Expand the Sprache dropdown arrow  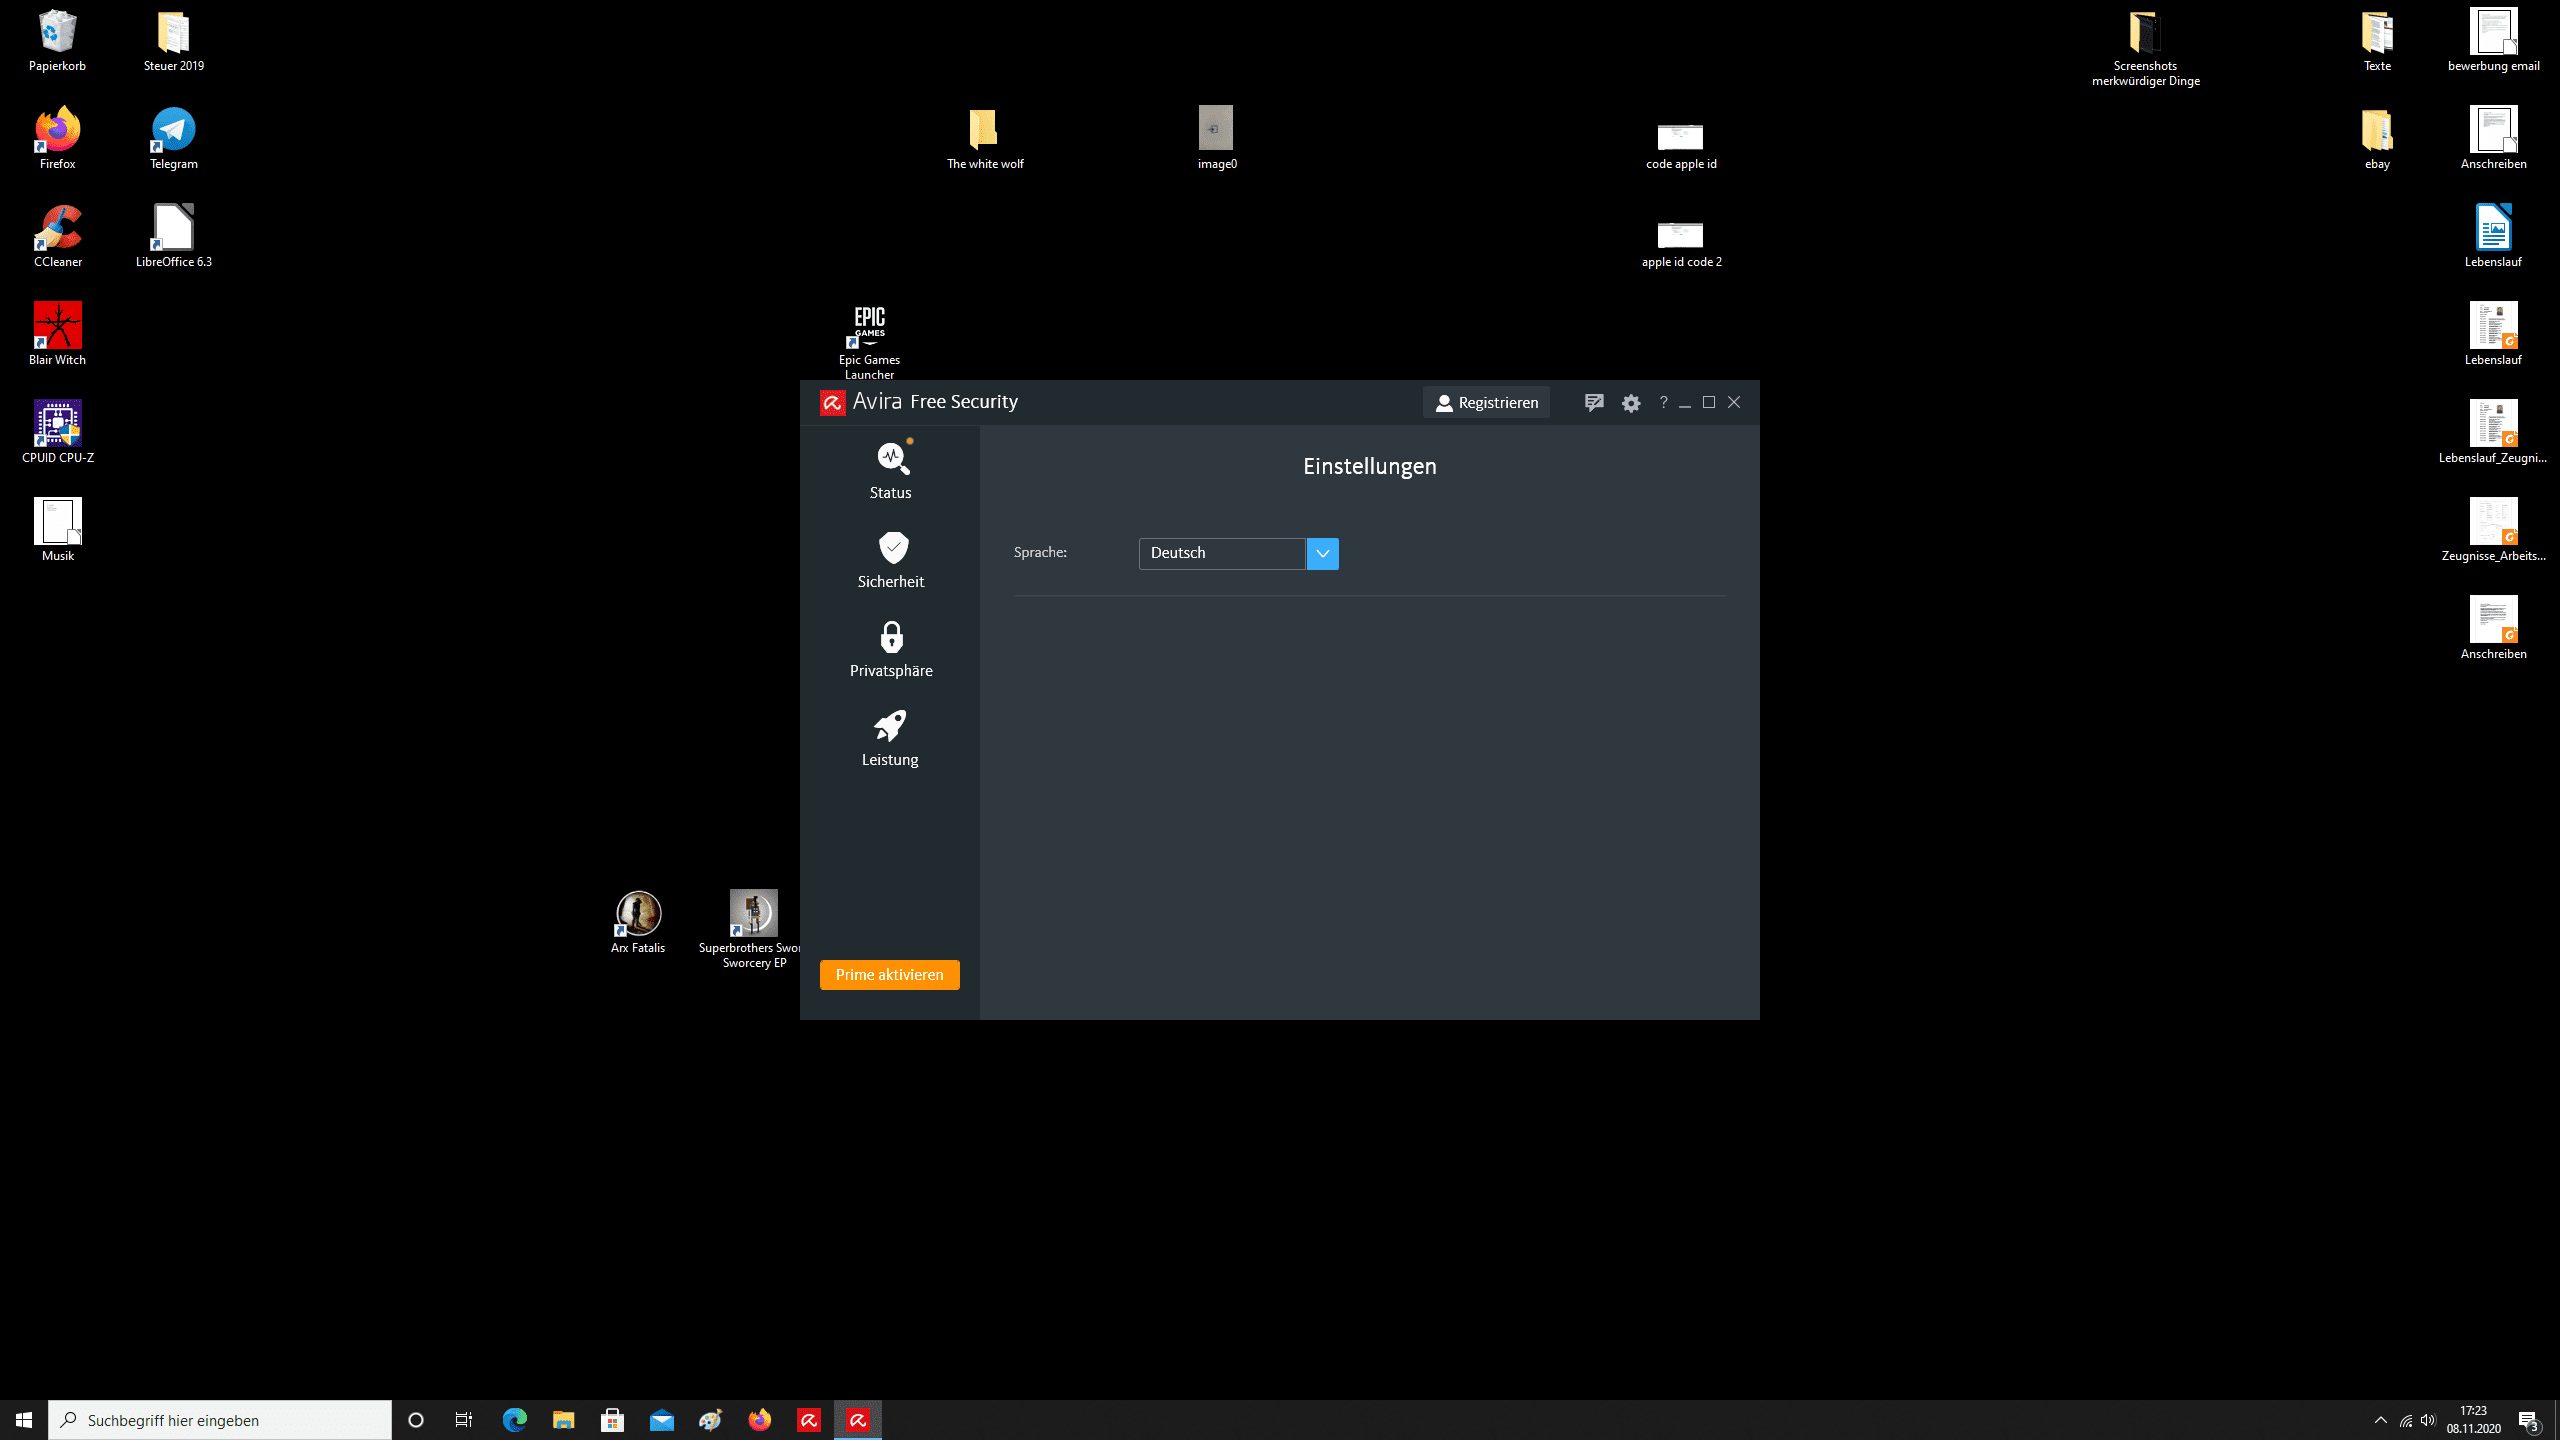1322,553
